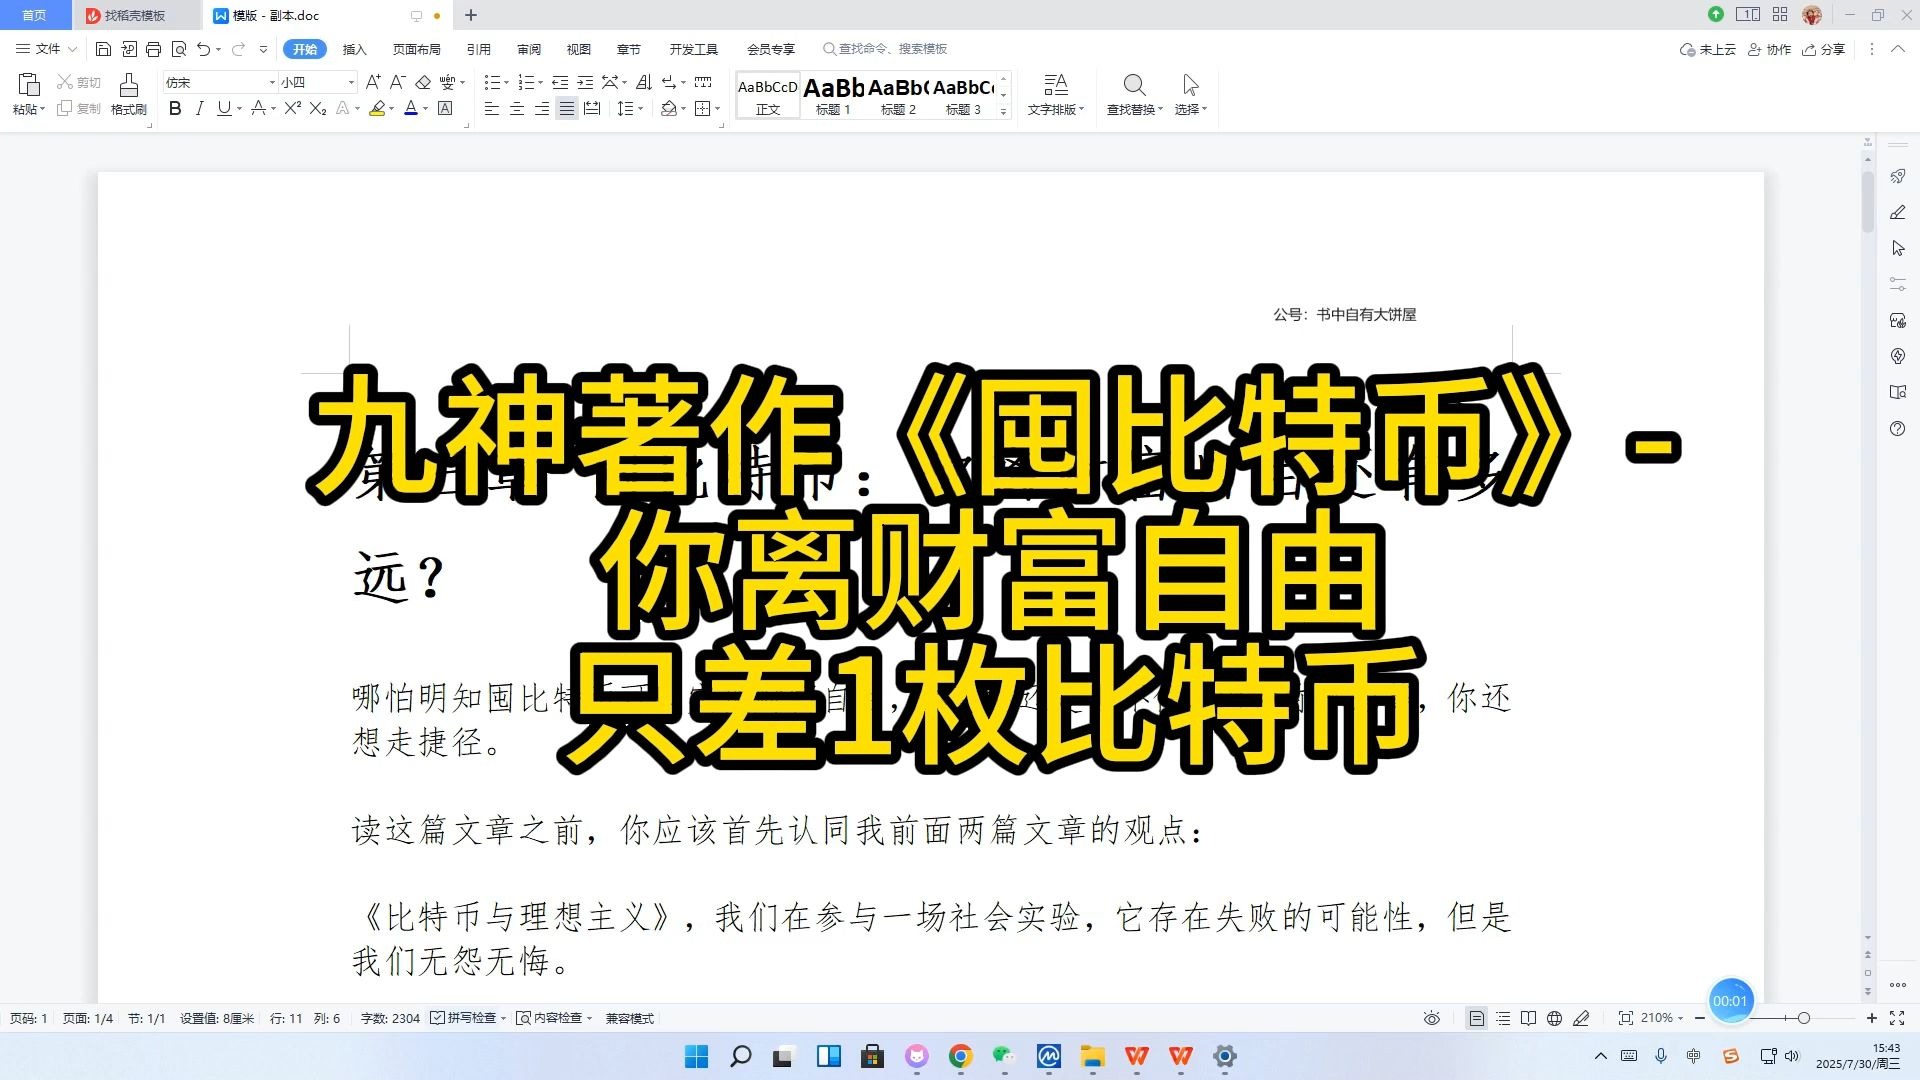This screenshot has height=1080, width=1920.
Task: Click the Increase font size icon
Action: [x=373, y=82]
